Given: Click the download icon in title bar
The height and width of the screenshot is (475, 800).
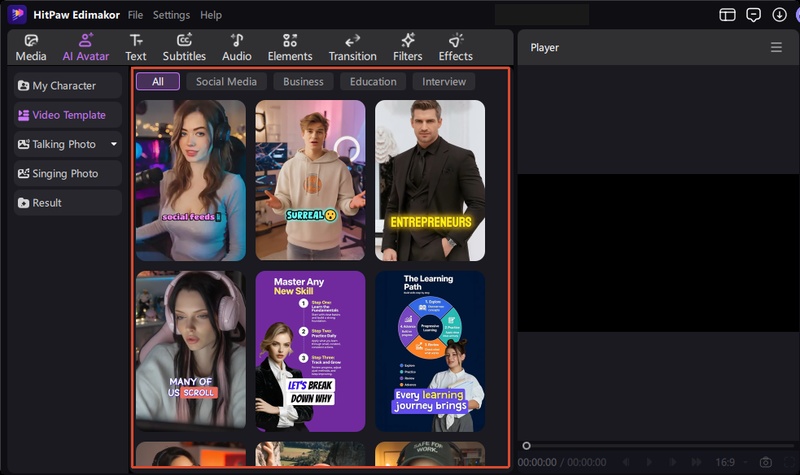Looking at the screenshot, I should (x=779, y=15).
